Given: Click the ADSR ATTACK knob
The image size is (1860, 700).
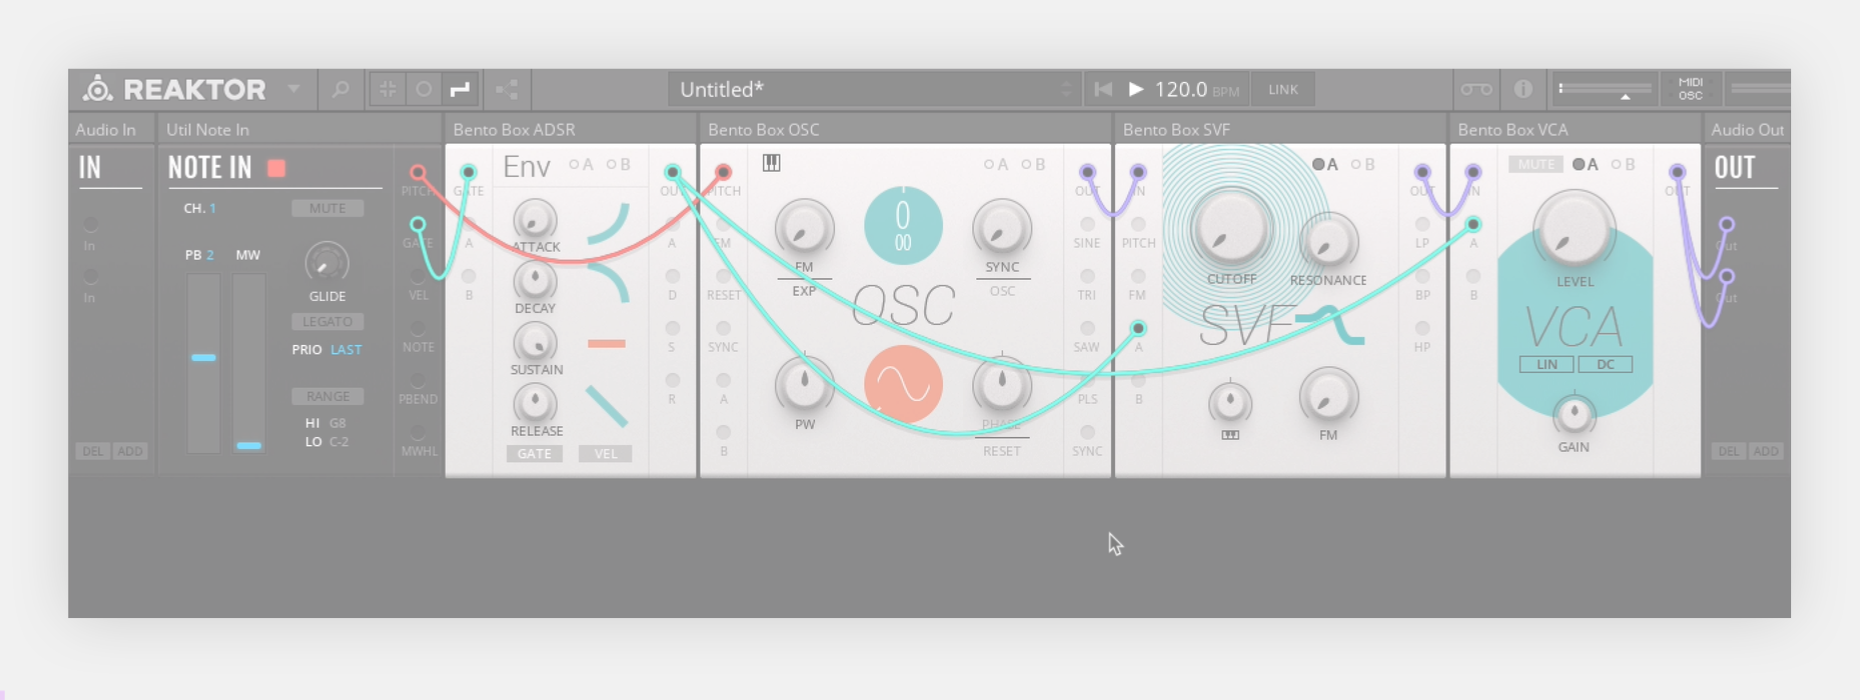Looking at the screenshot, I should tap(535, 220).
